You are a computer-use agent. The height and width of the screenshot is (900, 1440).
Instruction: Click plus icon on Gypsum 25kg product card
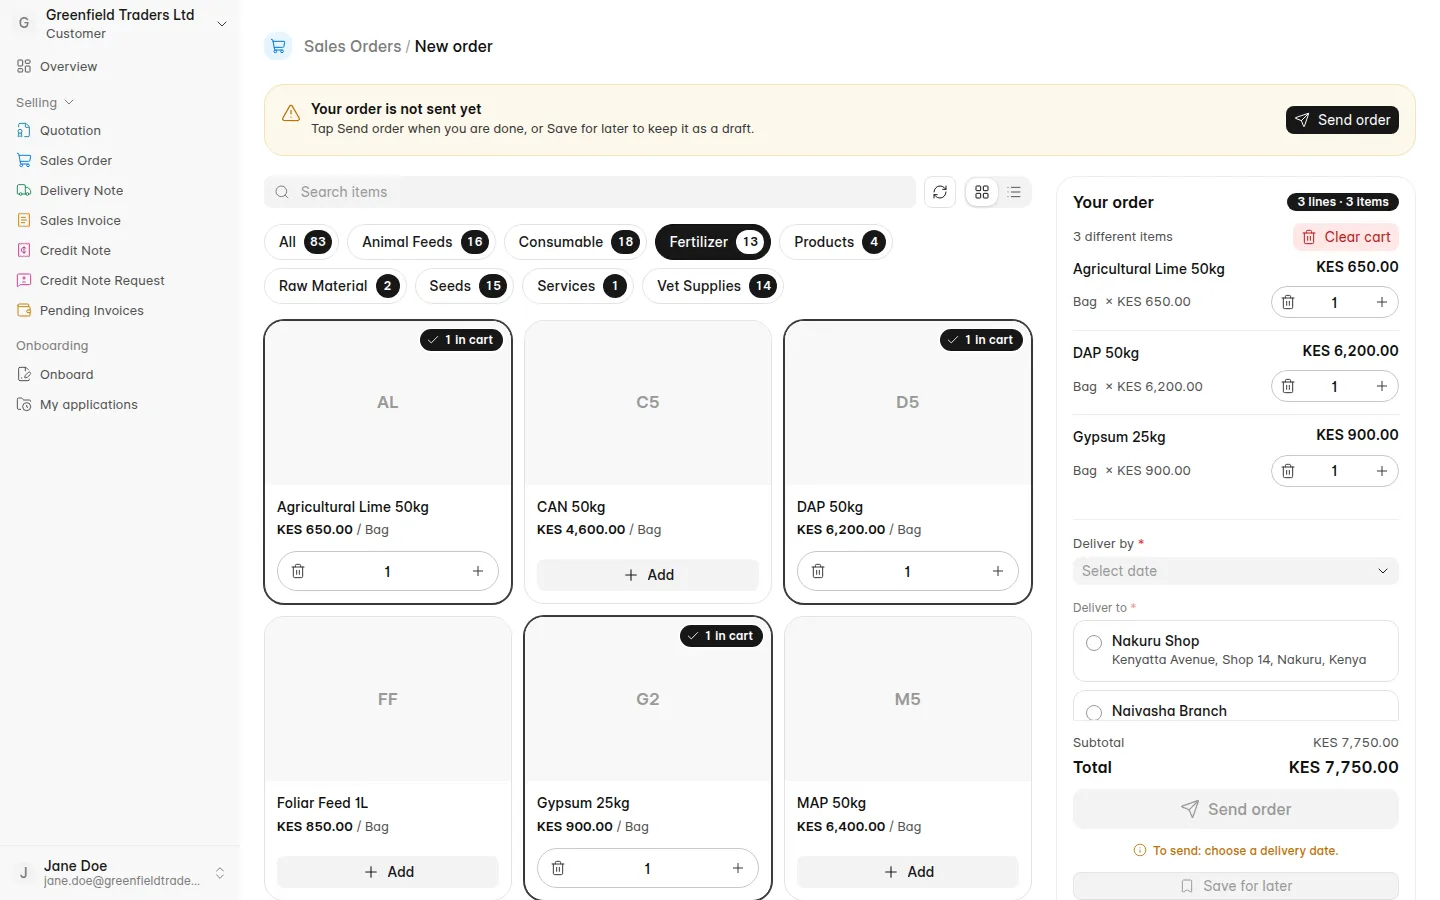pos(738,868)
